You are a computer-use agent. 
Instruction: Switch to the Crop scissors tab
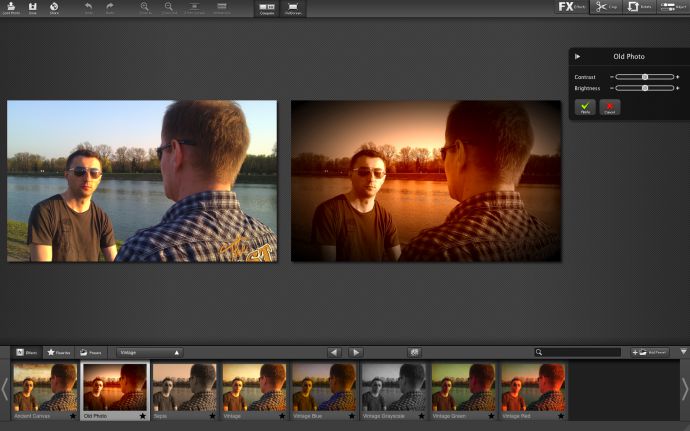pyautogui.click(x=606, y=7)
